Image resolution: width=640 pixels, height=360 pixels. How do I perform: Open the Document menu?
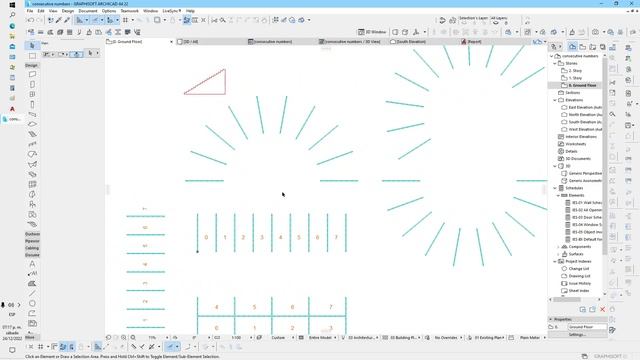pyautogui.click(x=88, y=11)
